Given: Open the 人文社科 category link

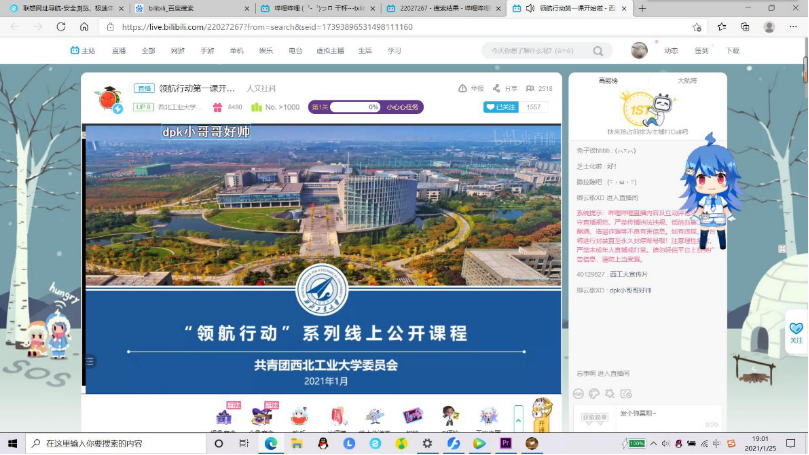Looking at the screenshot, I should point(261,88).
